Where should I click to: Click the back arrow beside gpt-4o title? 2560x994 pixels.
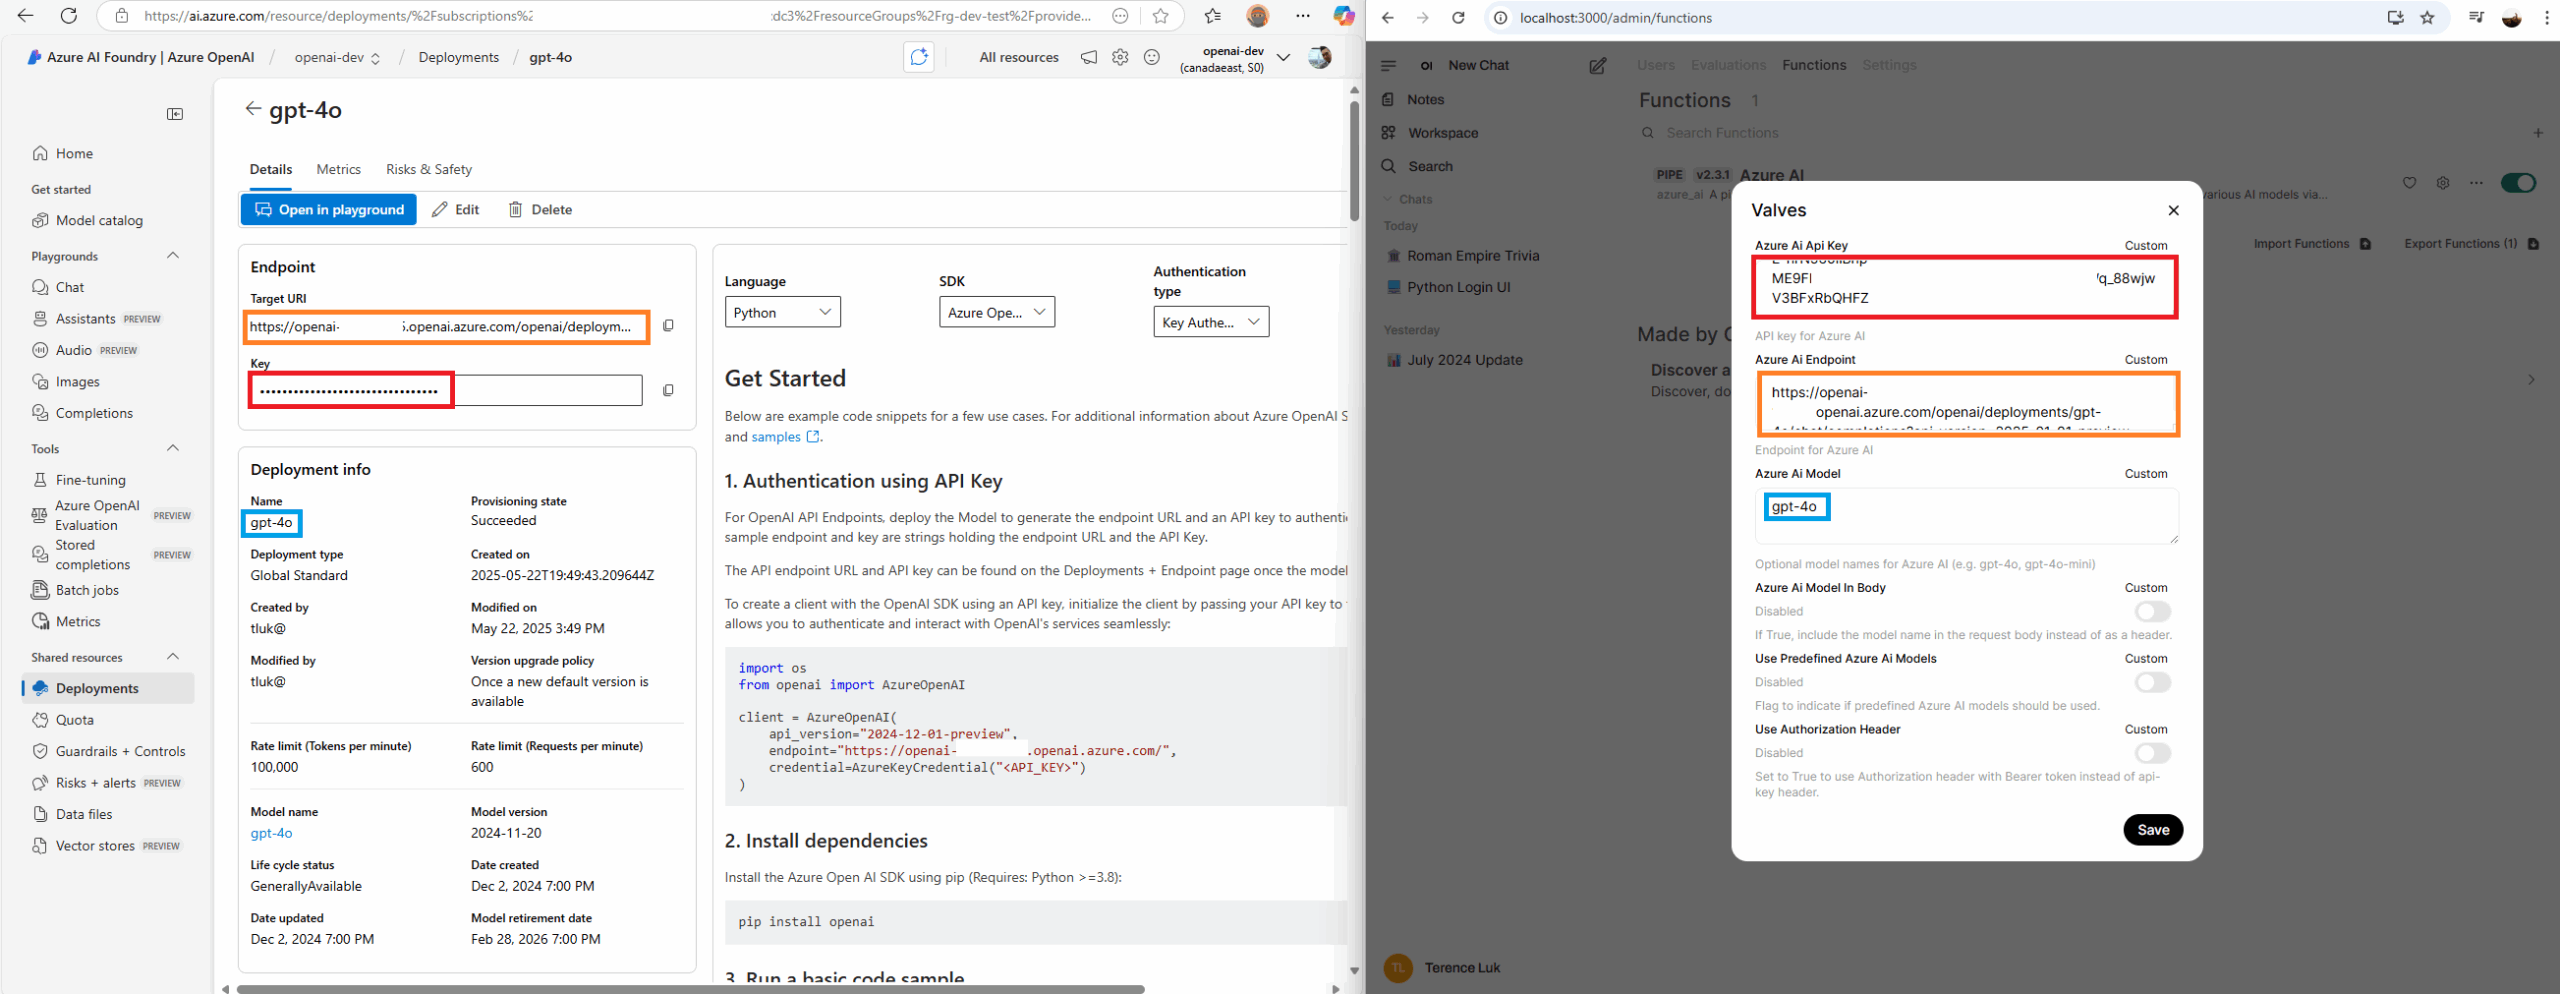click(253, 109)
